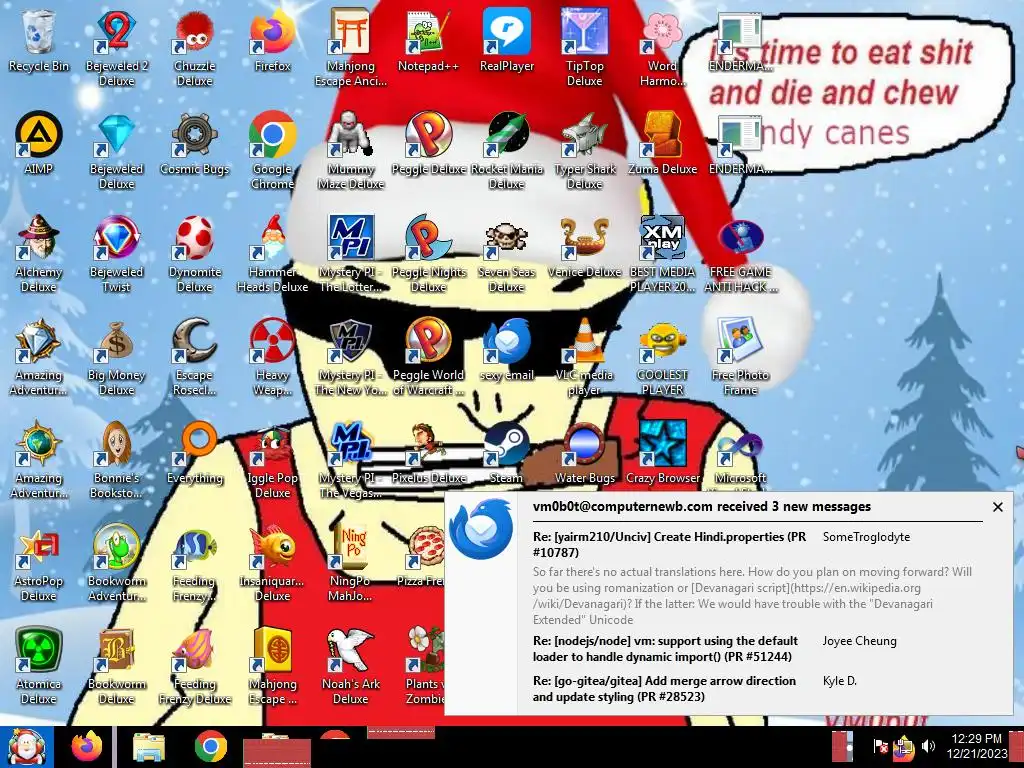The image size is (1024, 768).
Task: Launch Free Photo Frame shortcut
Action: [x=741, y=356]
